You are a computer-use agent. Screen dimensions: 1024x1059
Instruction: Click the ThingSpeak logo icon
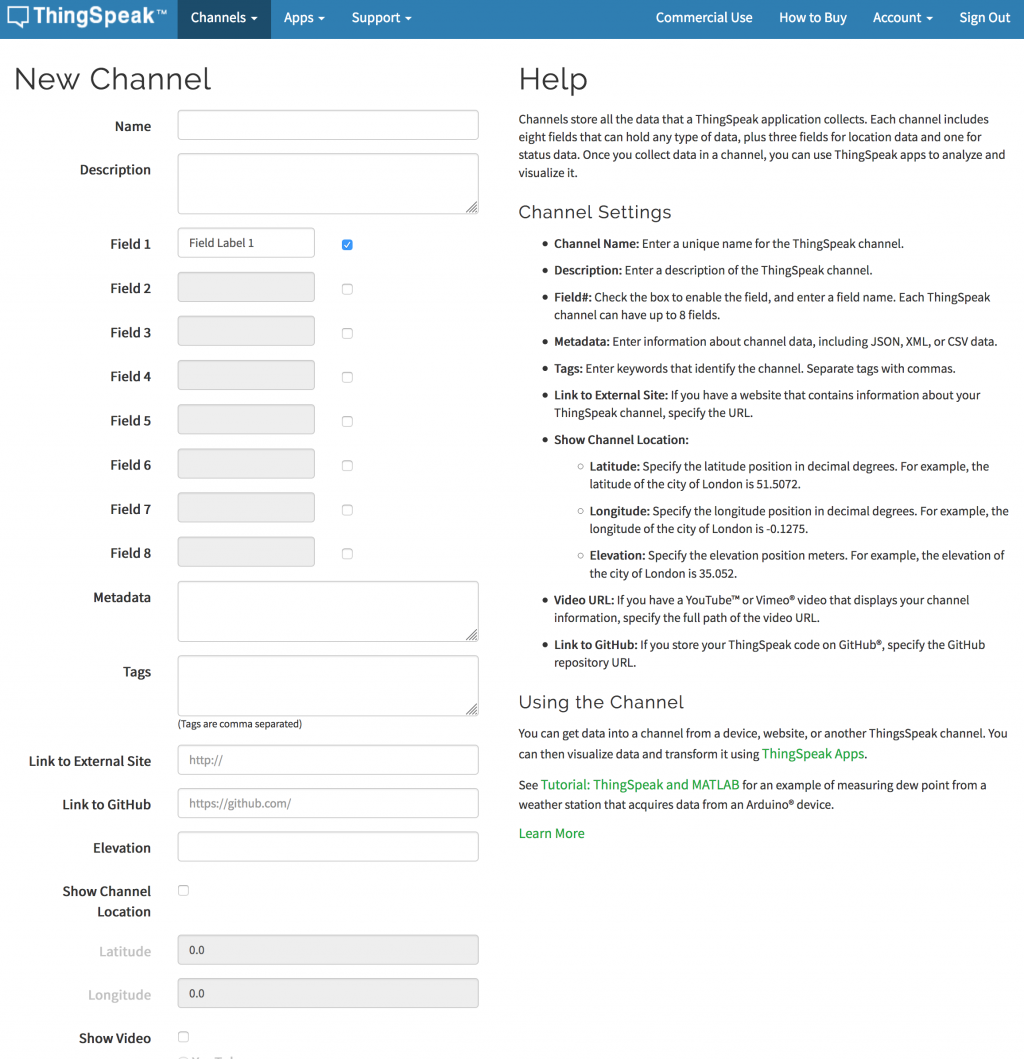point(18,17)
